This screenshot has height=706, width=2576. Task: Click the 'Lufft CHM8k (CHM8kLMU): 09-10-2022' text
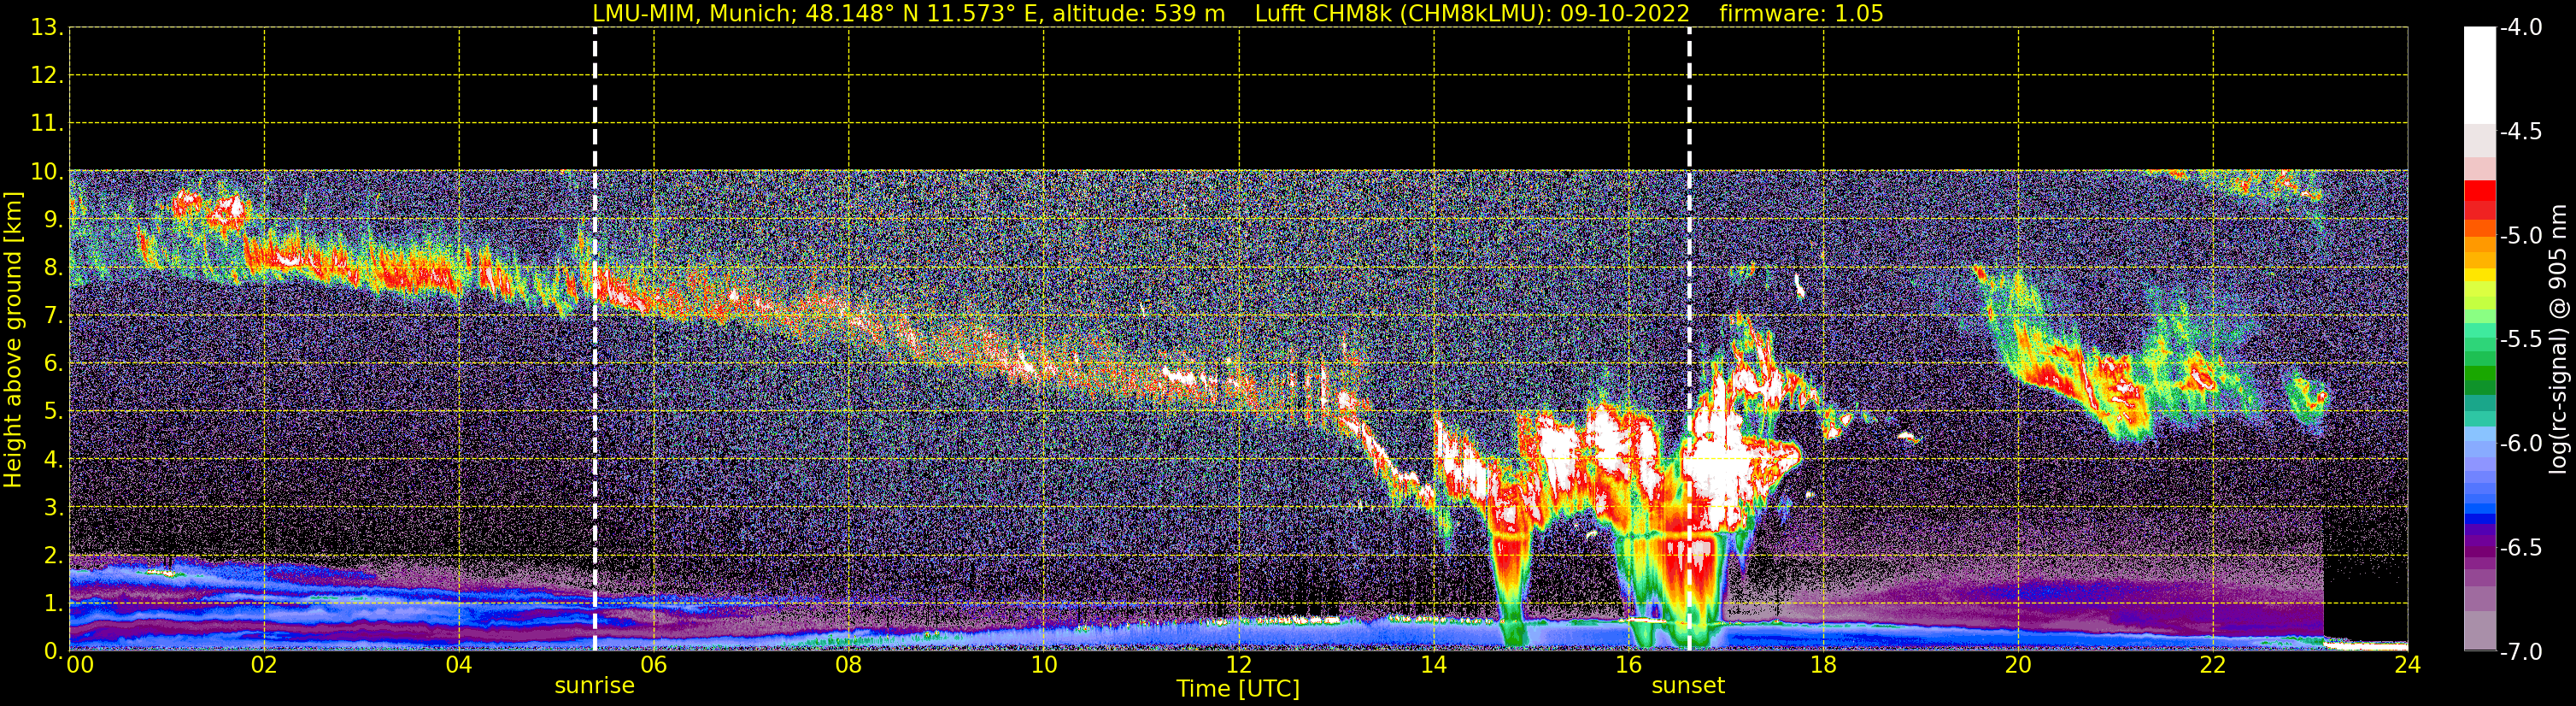(1472, 13)
